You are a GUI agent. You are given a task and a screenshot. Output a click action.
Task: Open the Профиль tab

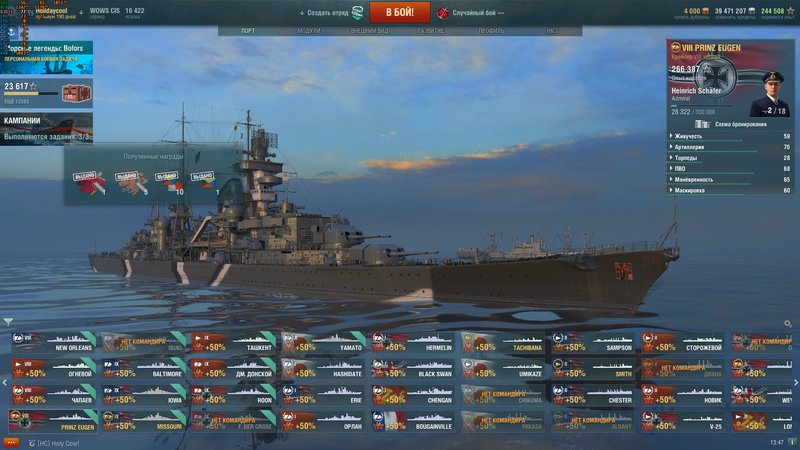491,31
